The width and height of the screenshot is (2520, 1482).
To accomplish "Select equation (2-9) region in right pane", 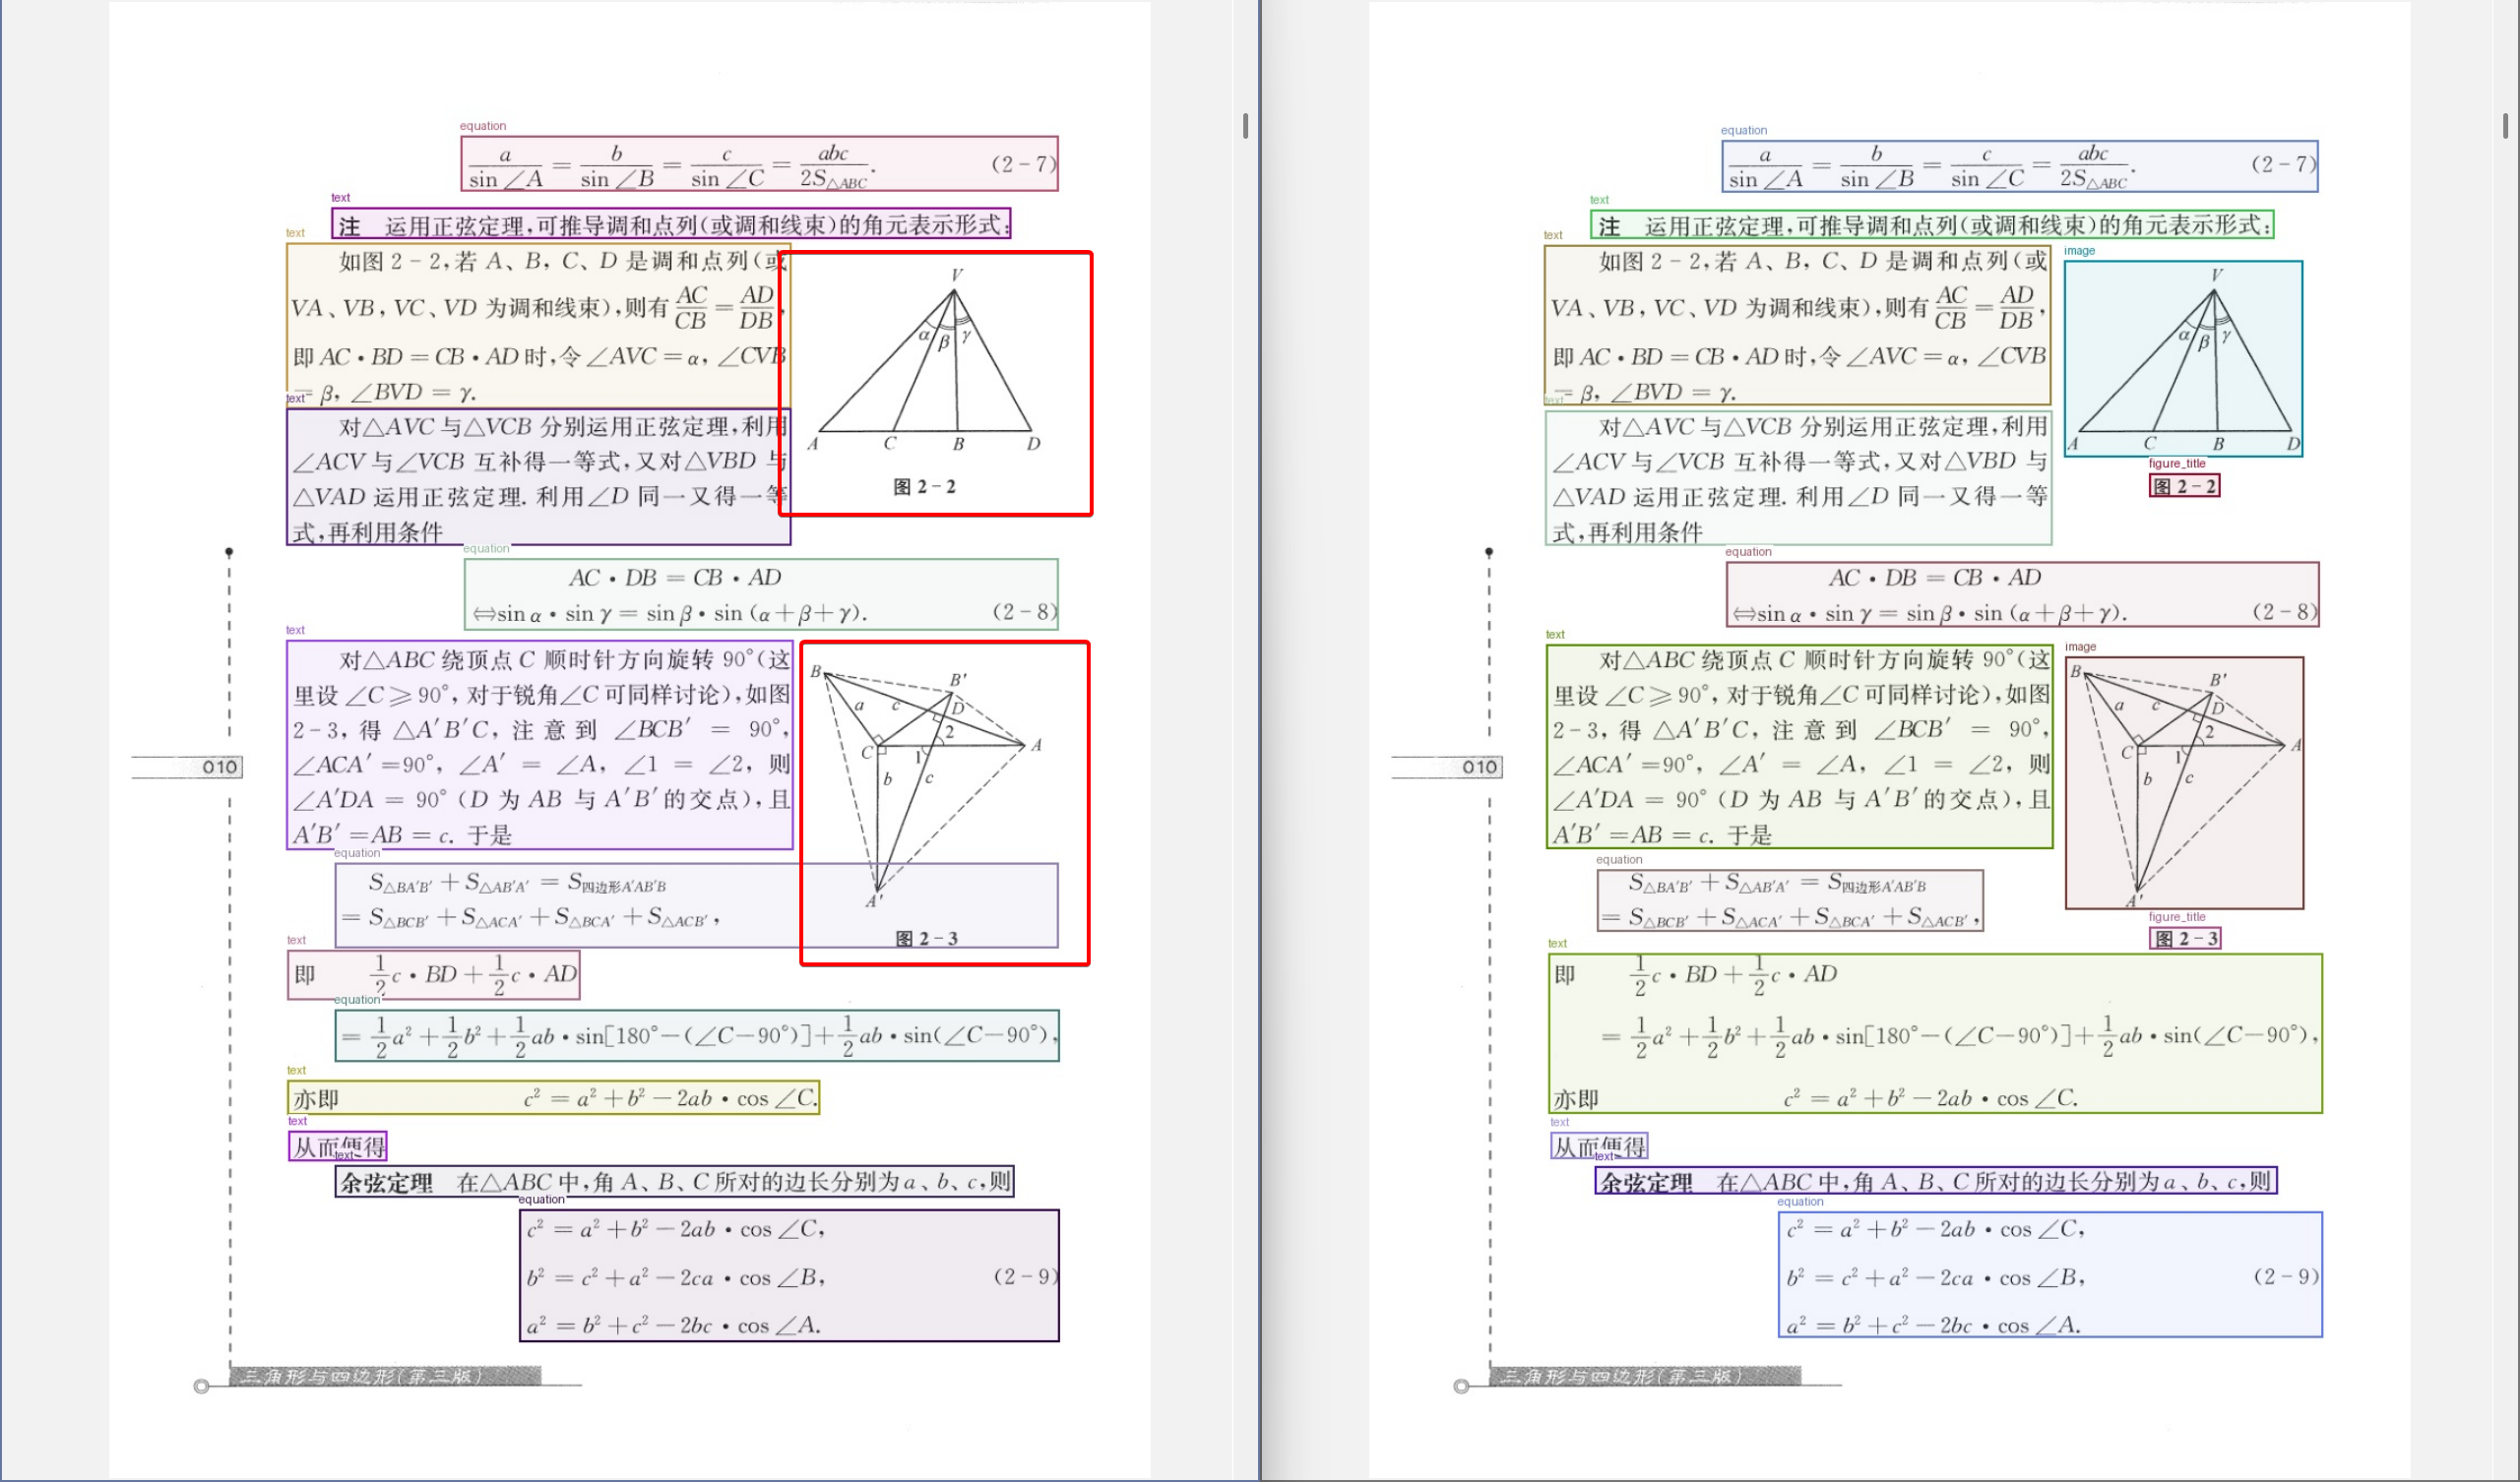I will 2050,1275.
